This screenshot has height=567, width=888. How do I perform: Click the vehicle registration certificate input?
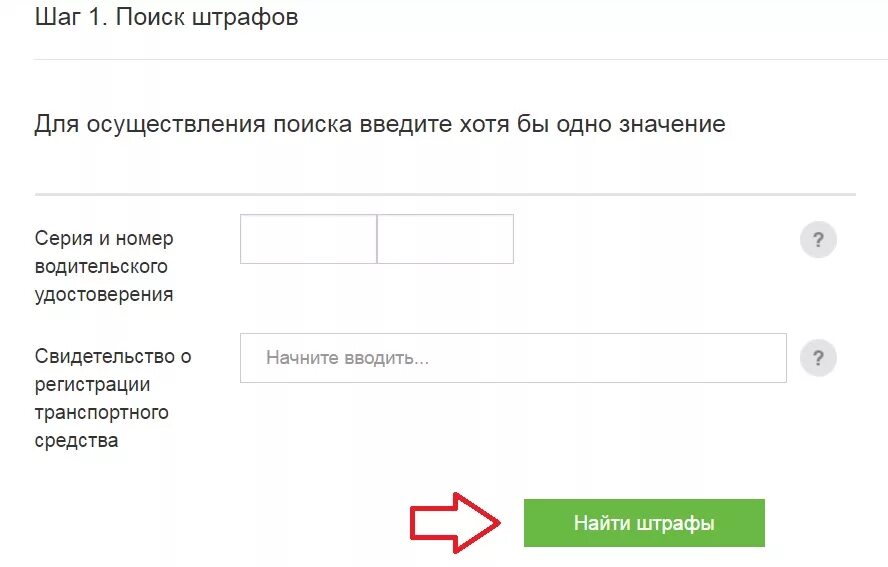point(513,358)
